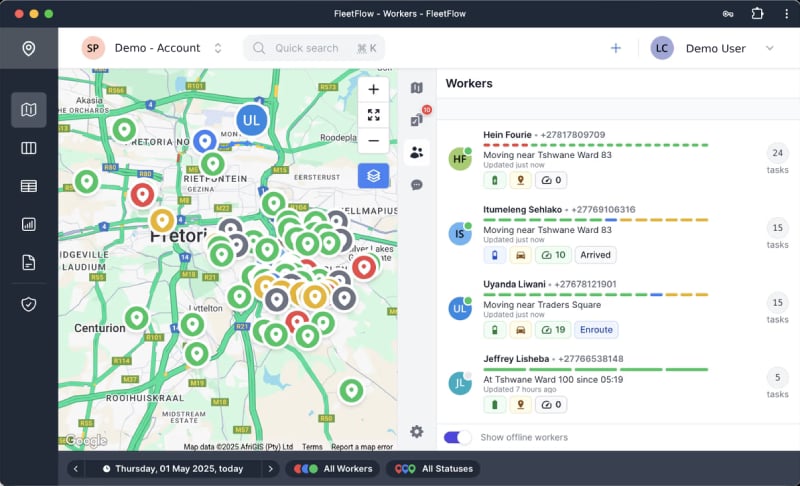Zoom out on the map

tap(373, 141)
